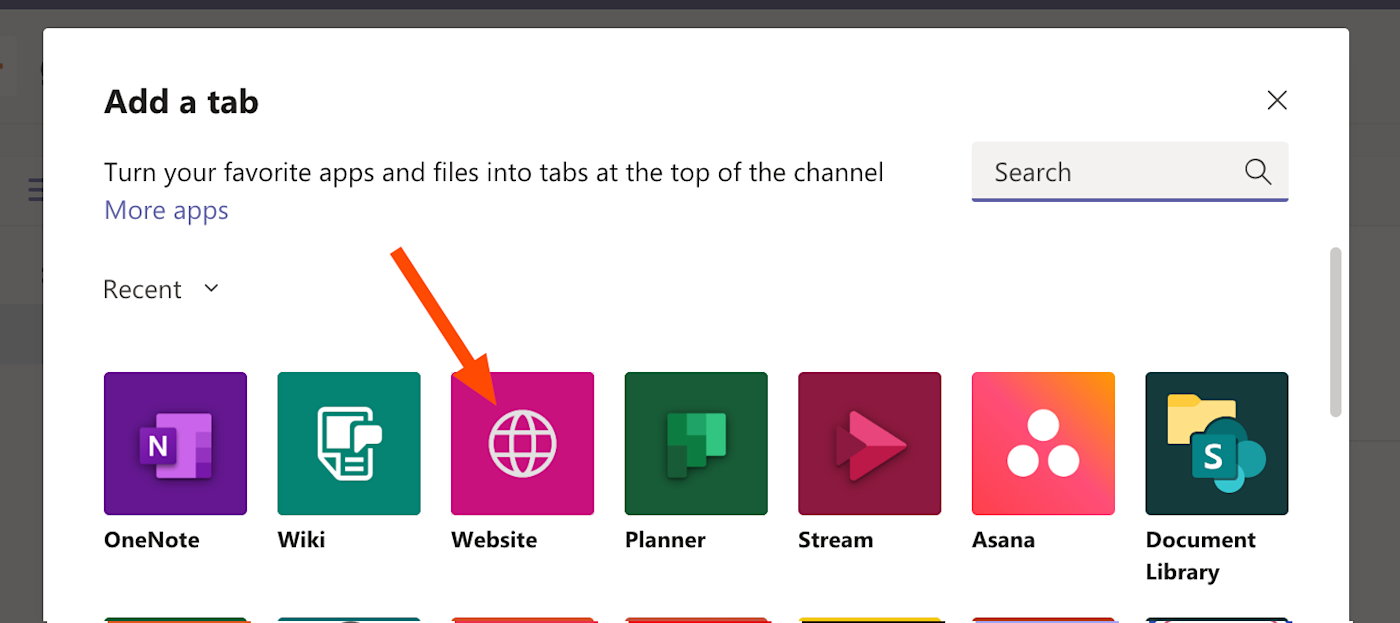Click the Wiki label text
The image size is (1400, 623).
(301, 540)
